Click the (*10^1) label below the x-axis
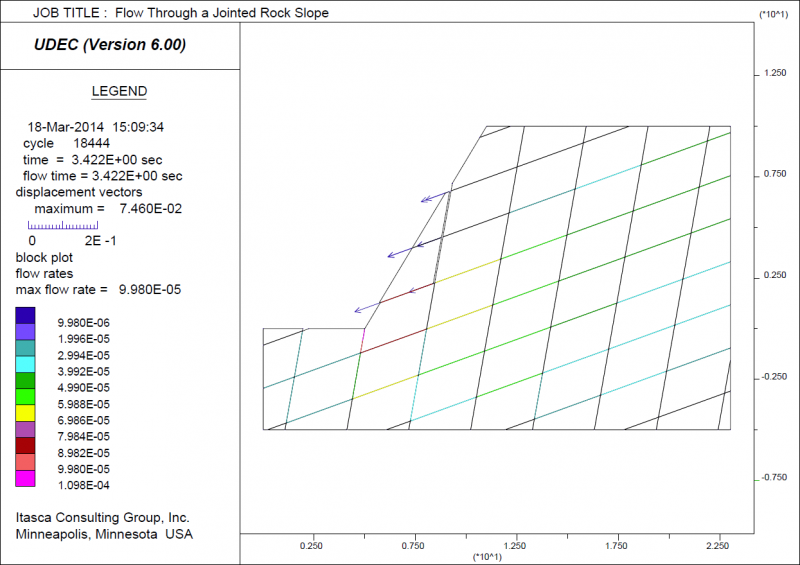This screenshot has width=800, height=565. pyautogui.click(x=487, y=557)
